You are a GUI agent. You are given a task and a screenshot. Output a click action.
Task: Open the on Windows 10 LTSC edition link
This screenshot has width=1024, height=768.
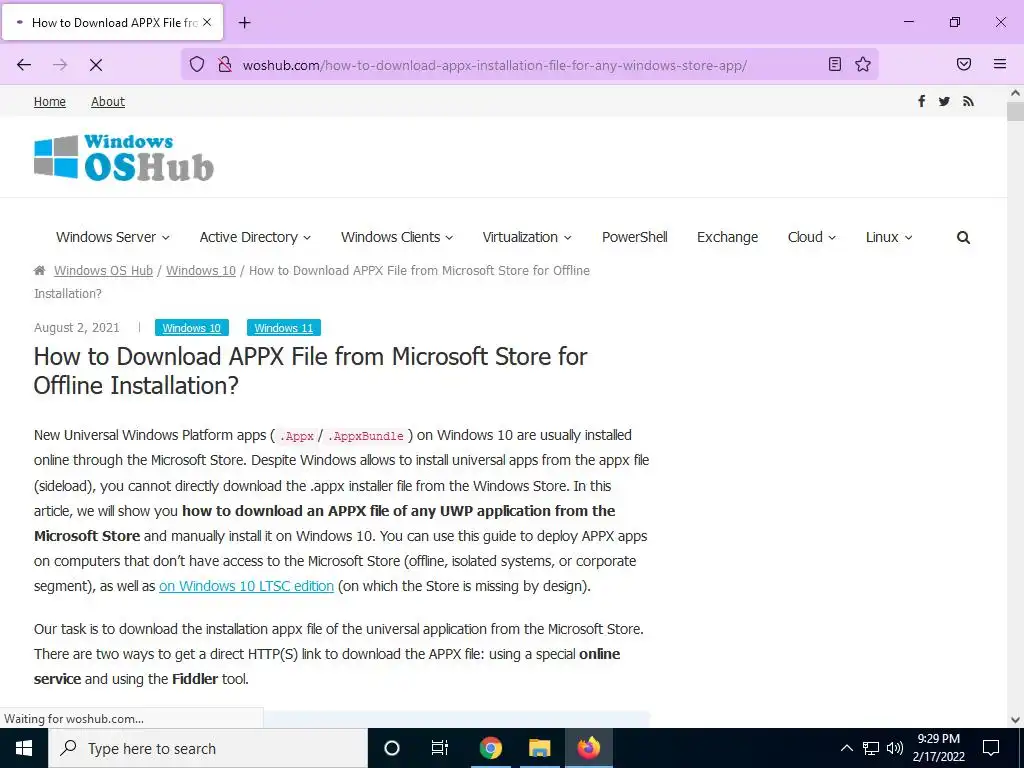[x=246, y=586]
